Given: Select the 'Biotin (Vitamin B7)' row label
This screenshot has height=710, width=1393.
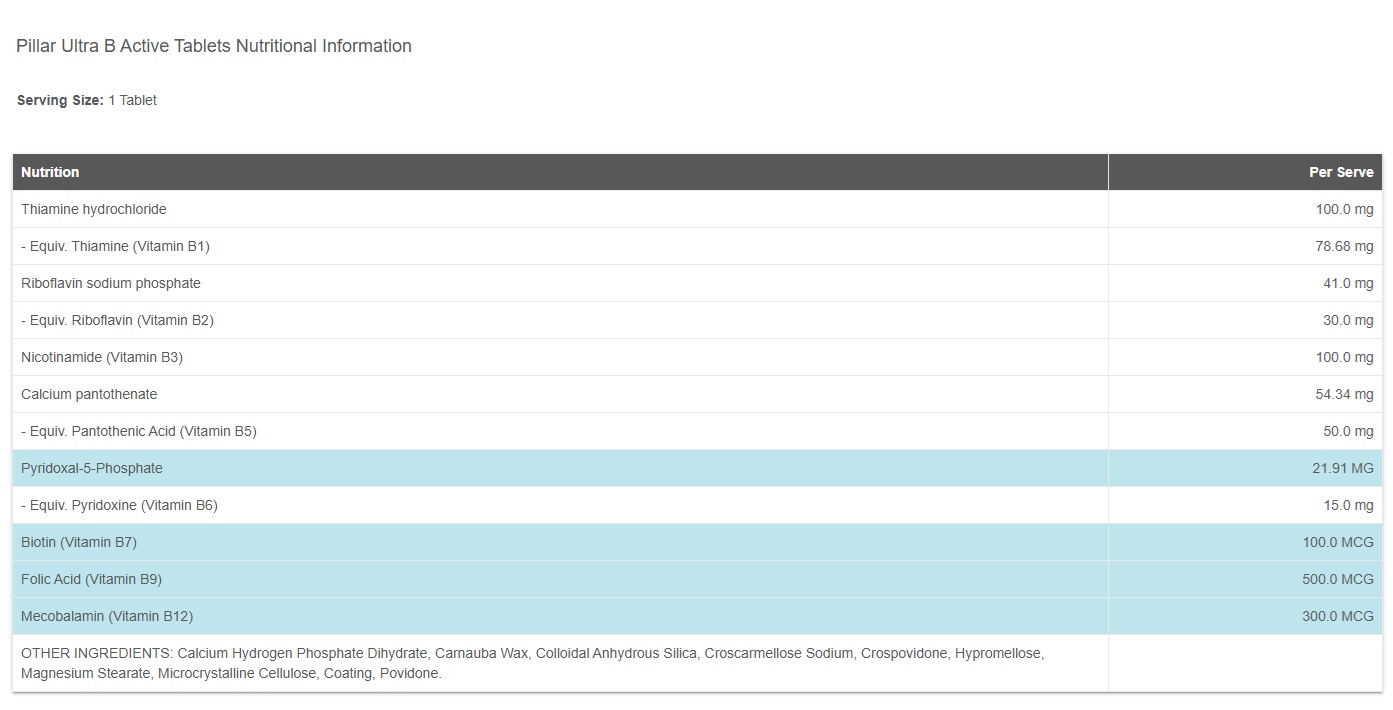Looking at the screenshot, I should coord(79,542).
